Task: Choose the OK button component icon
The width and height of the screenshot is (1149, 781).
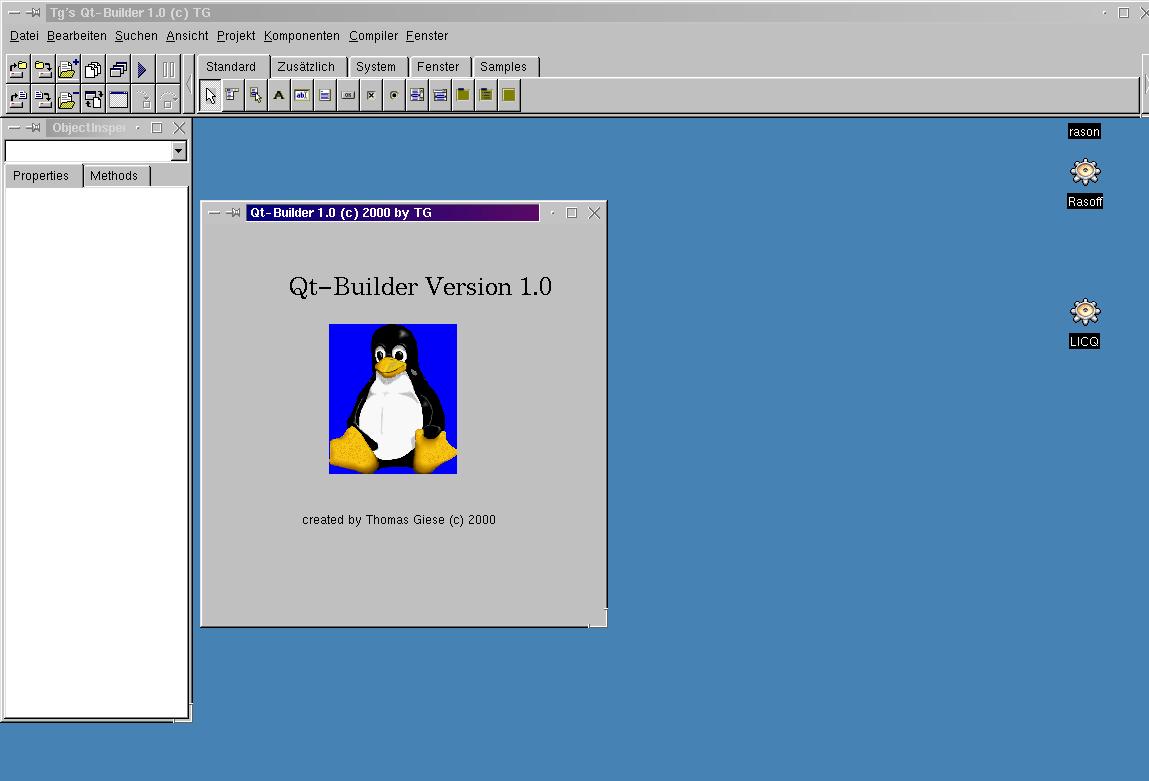Action: pos(348,96)
